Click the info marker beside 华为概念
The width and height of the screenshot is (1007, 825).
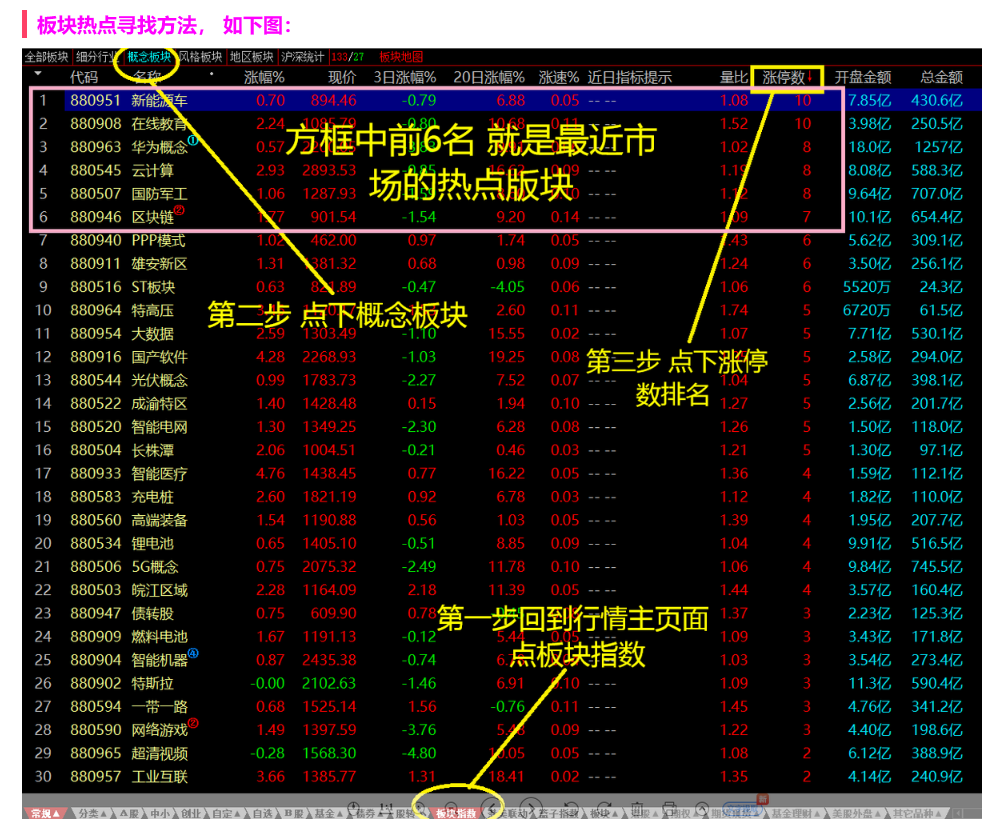pyautogui.click(x=193, y=141)
